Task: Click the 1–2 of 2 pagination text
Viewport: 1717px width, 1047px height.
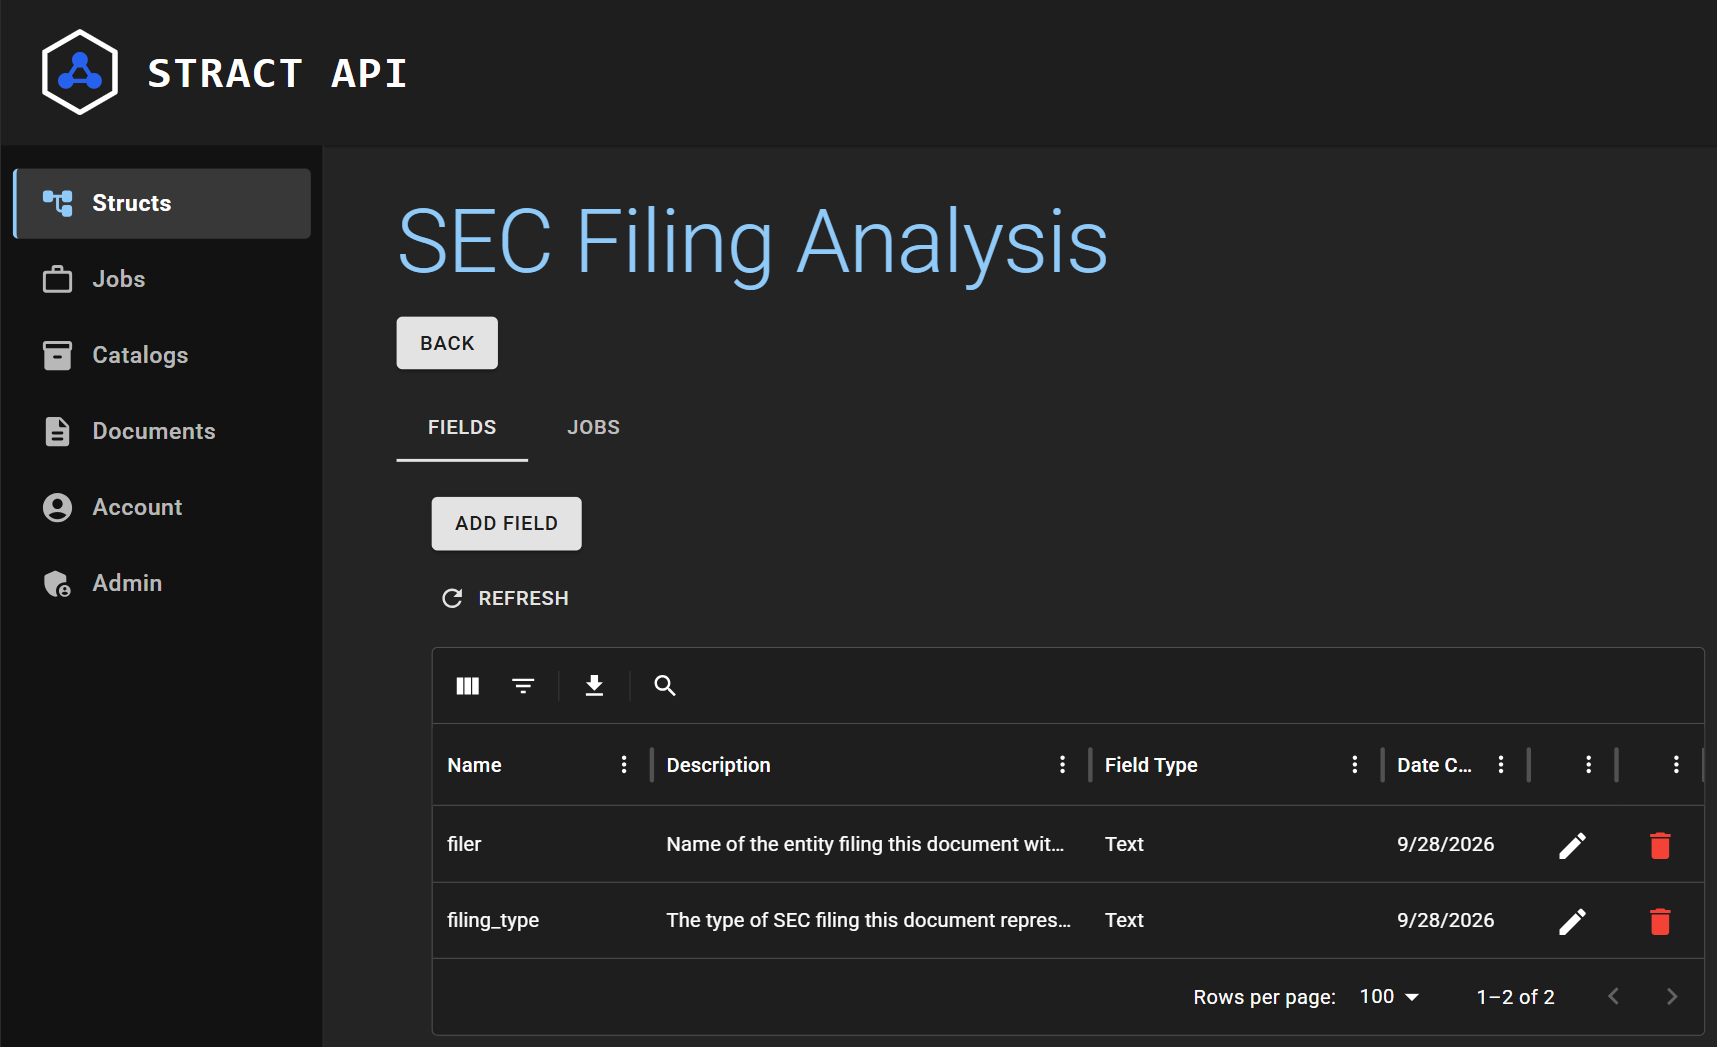Action: (x=1515, y=997)
